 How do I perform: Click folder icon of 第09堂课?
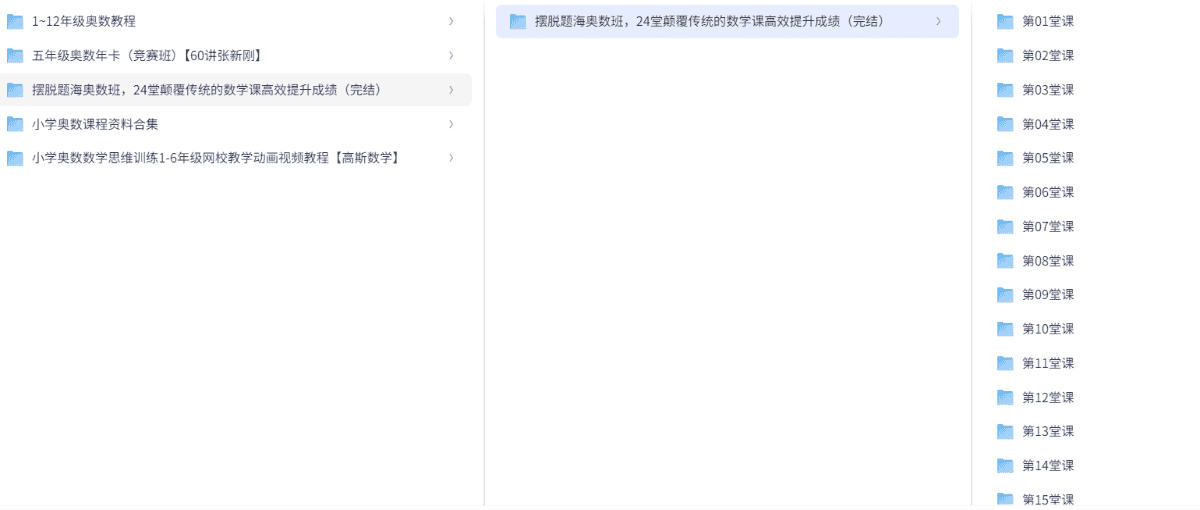click(1005, 295)
